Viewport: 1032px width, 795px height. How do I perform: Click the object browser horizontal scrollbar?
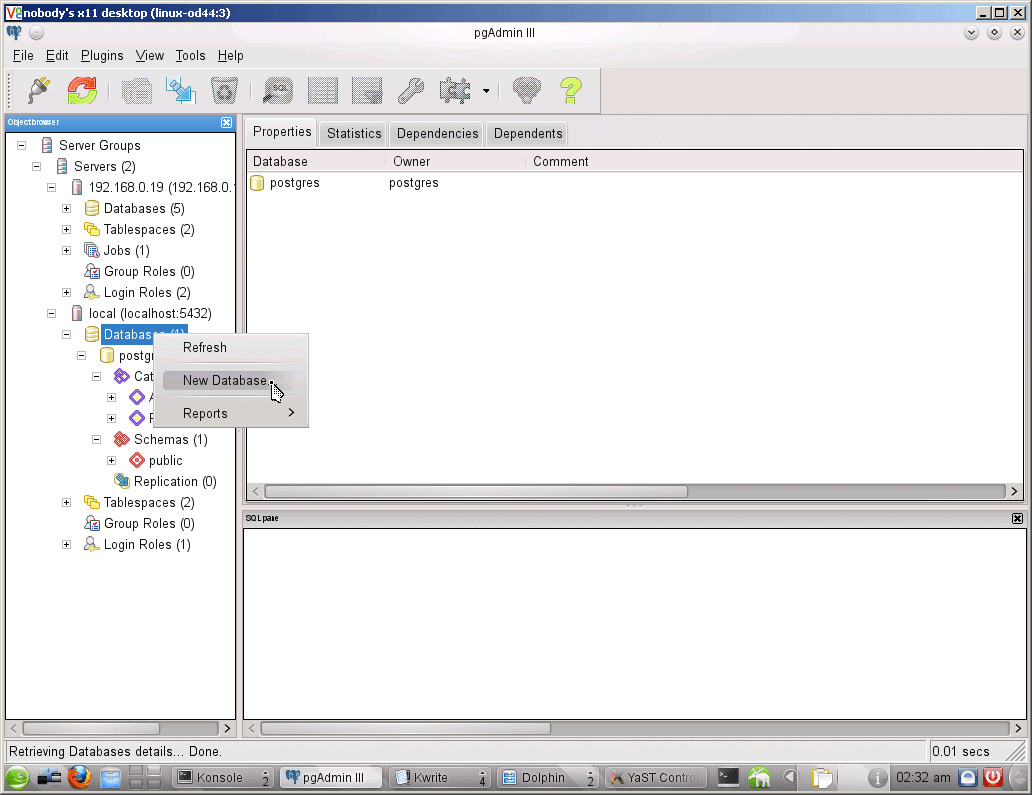pyautogui.click(x=91, y=729)
